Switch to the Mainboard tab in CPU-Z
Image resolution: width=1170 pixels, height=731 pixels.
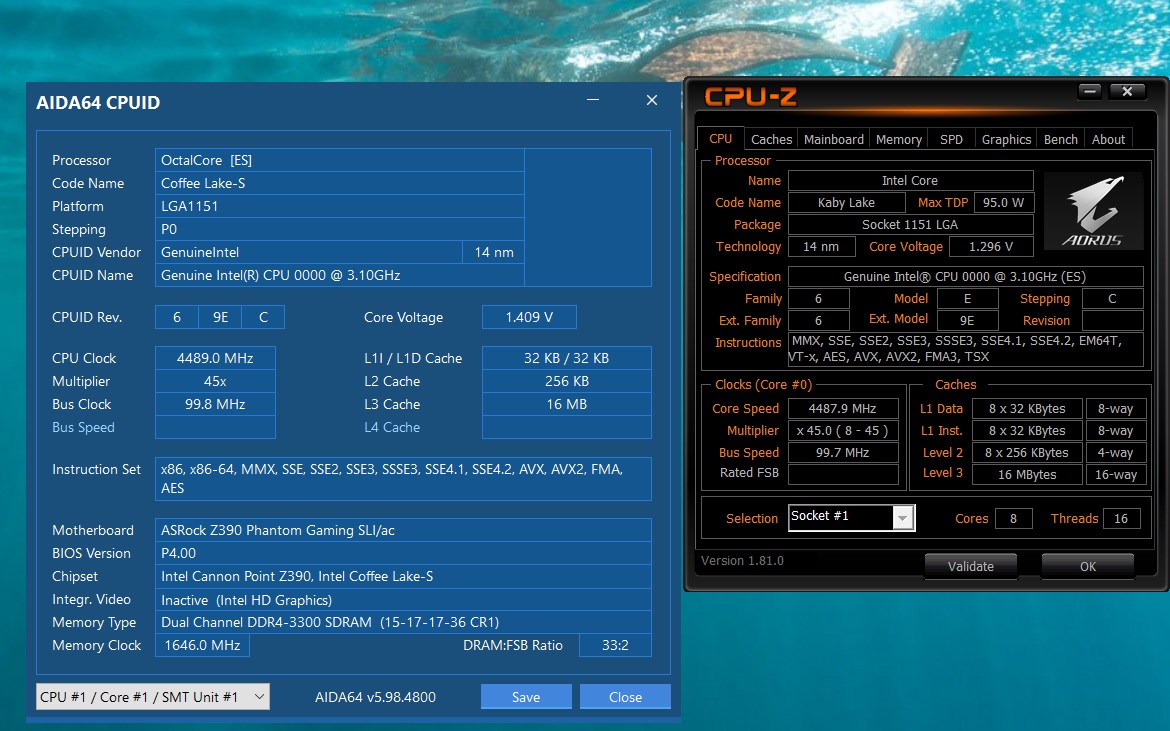(x=833, y=139)
